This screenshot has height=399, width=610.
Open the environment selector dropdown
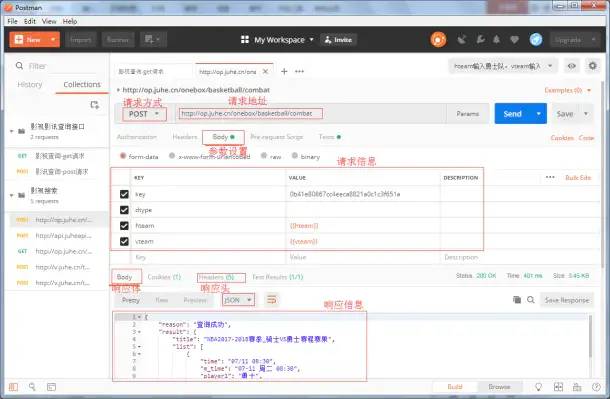[x=503, y=66]
